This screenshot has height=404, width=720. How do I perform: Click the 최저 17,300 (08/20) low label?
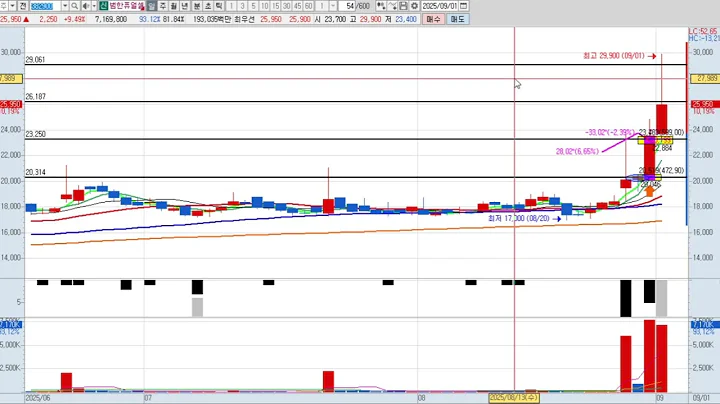[518, 219]
